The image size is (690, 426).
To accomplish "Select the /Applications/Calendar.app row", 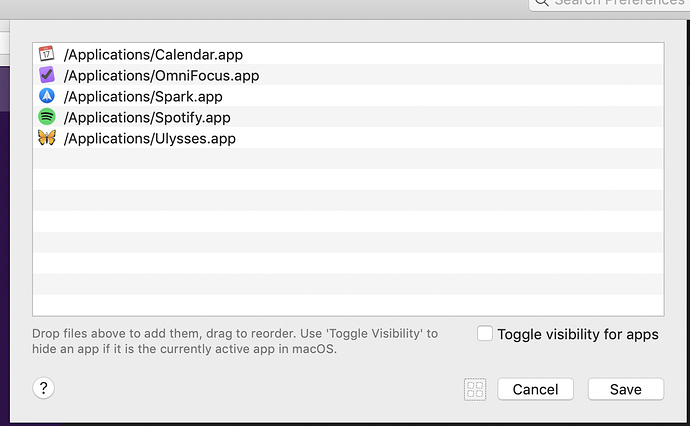I will coord(348,54).
